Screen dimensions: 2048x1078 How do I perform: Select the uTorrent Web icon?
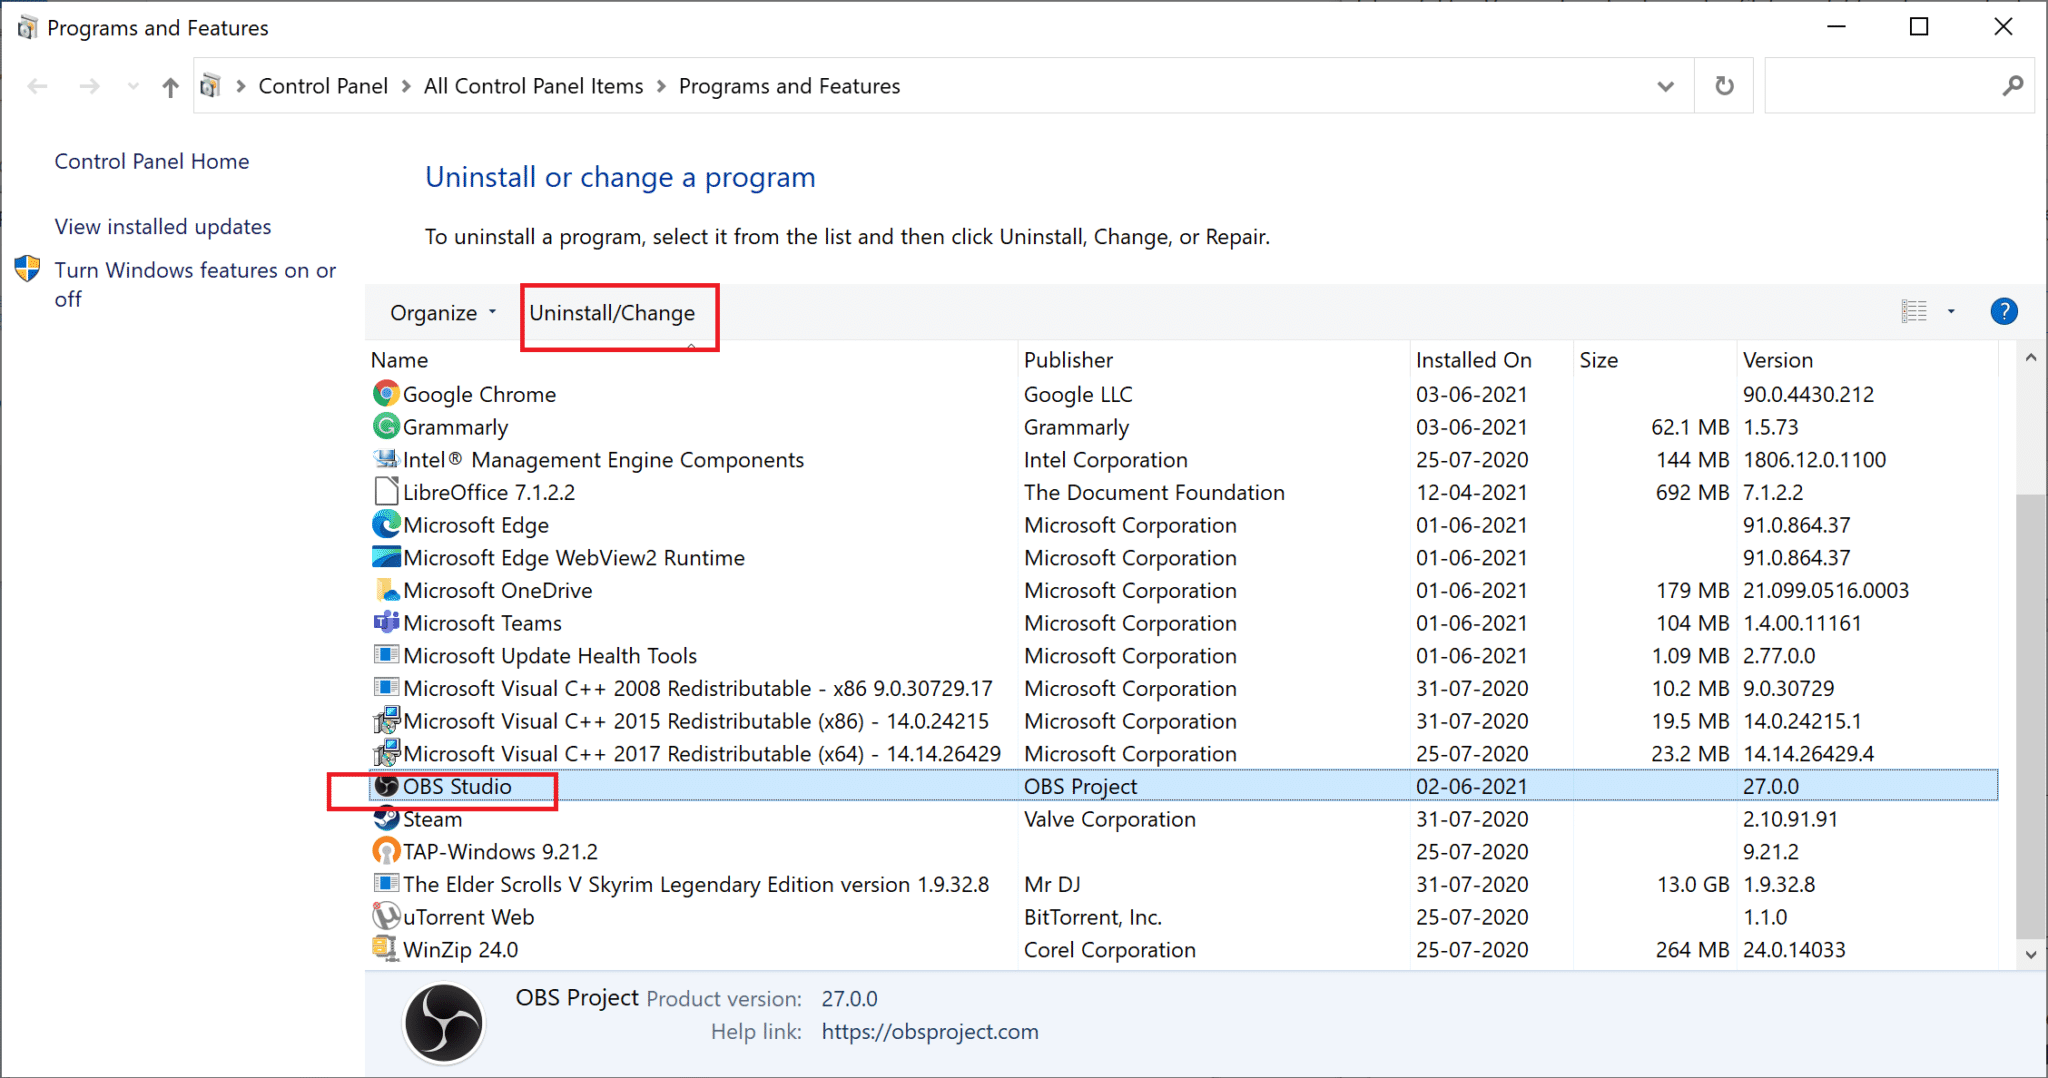[386, 917]
